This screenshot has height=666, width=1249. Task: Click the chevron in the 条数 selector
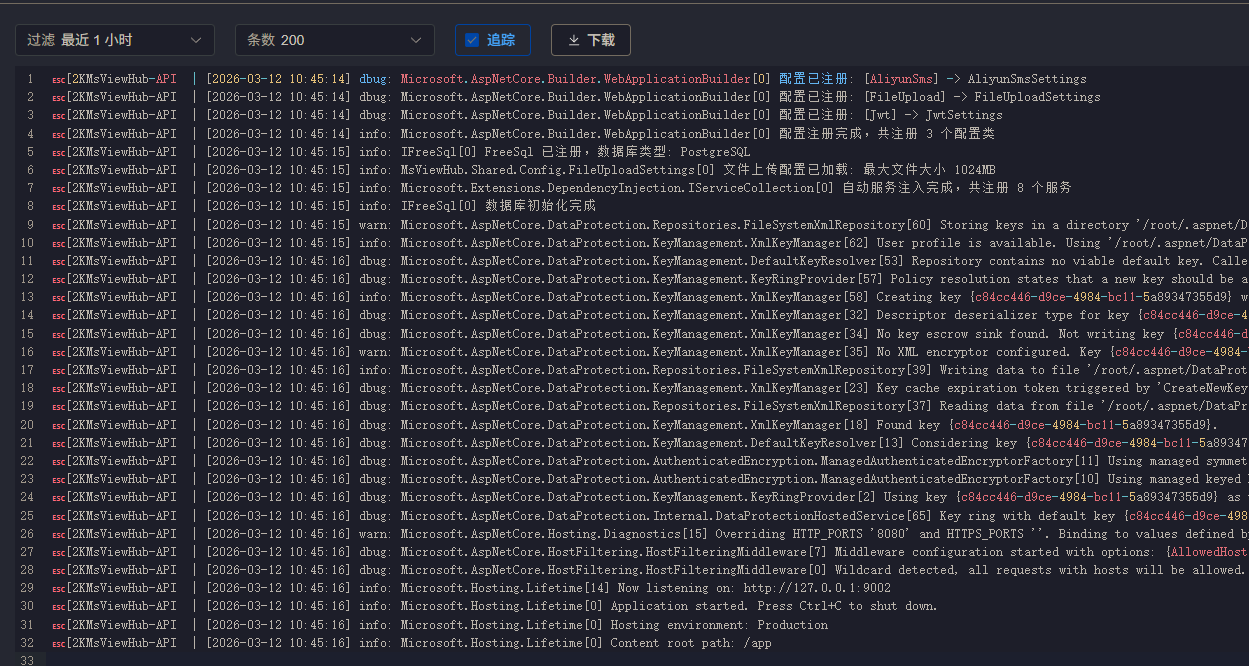[416, 40]
